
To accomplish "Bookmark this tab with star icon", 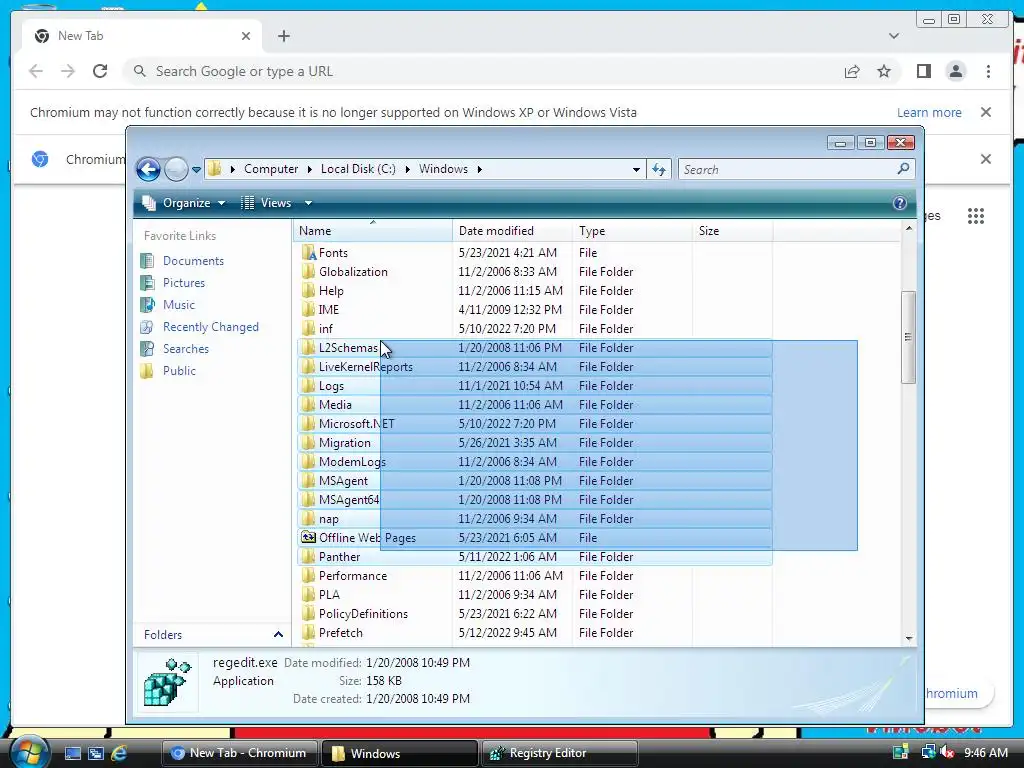I will 884,71.
